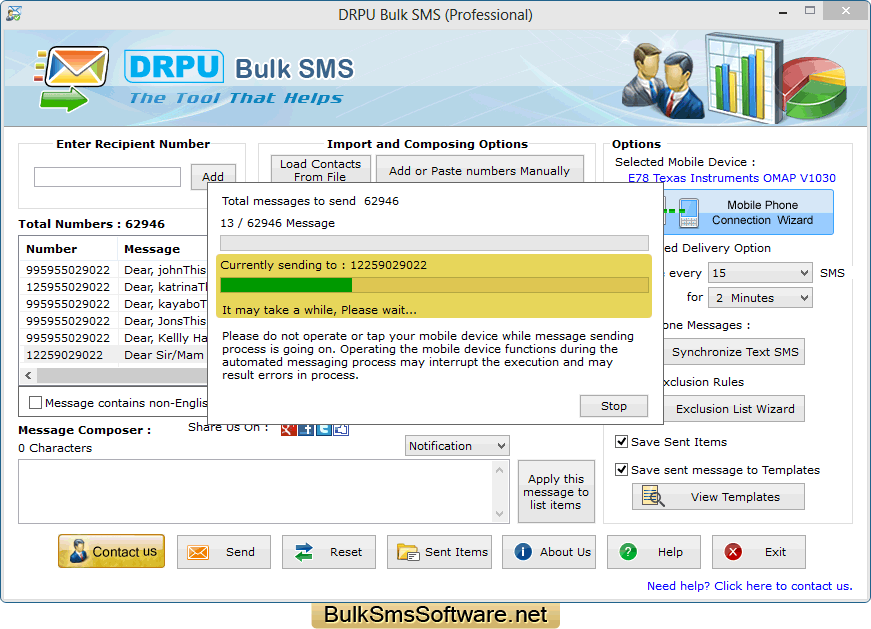Send messages using the envelope Send button

point(224,552)
